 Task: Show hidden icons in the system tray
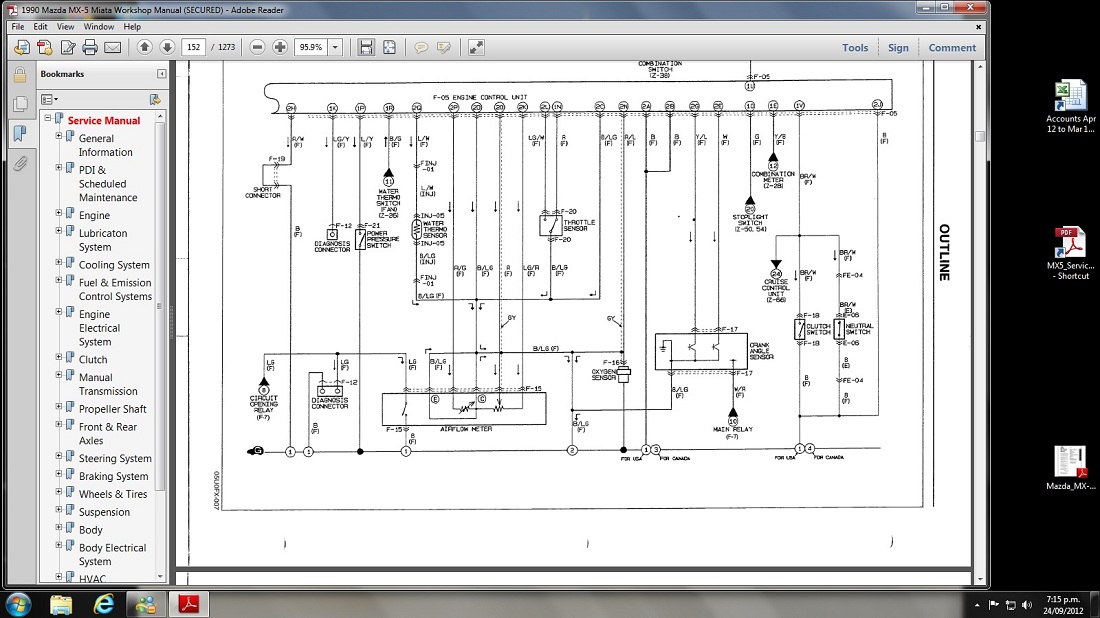pyautogui.click(x=977, y=605)
